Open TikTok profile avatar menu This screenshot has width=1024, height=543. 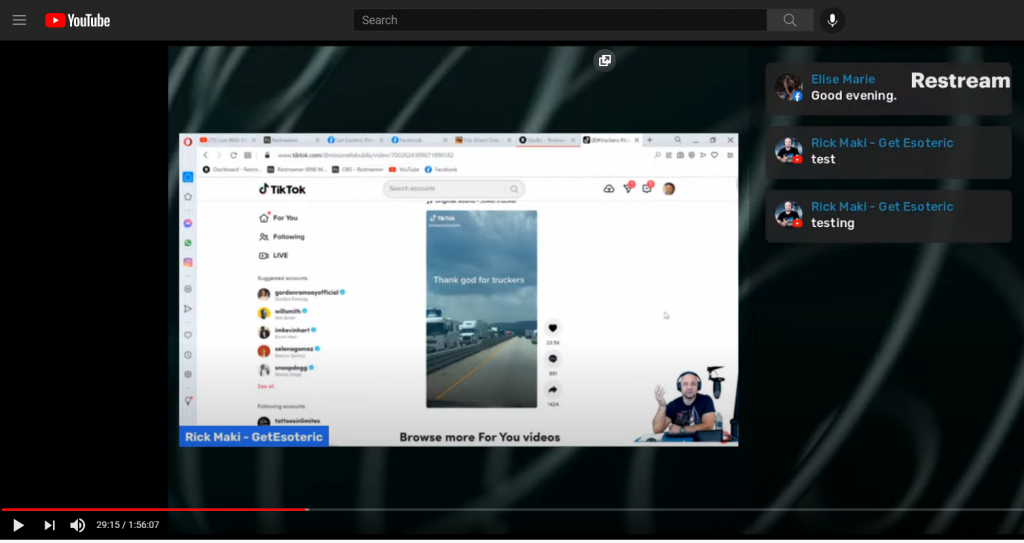pos(669,189)
